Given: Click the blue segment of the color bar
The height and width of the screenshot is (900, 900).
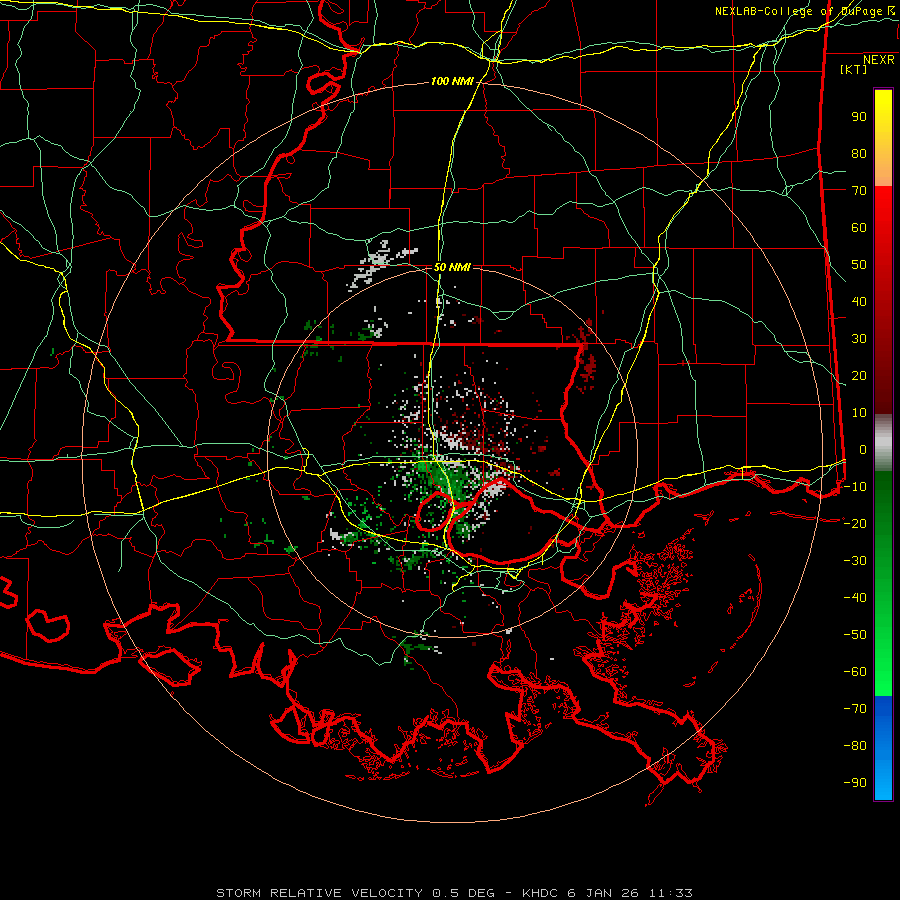Looking at the screenshot, I should coord(883,748).
